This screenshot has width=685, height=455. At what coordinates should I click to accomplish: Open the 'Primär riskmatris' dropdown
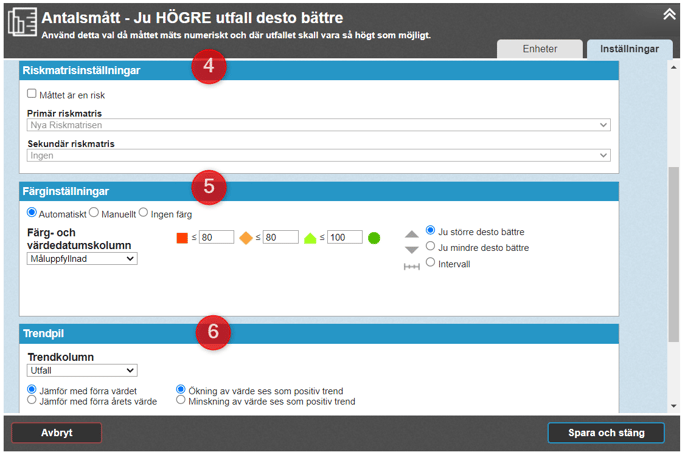318,125
